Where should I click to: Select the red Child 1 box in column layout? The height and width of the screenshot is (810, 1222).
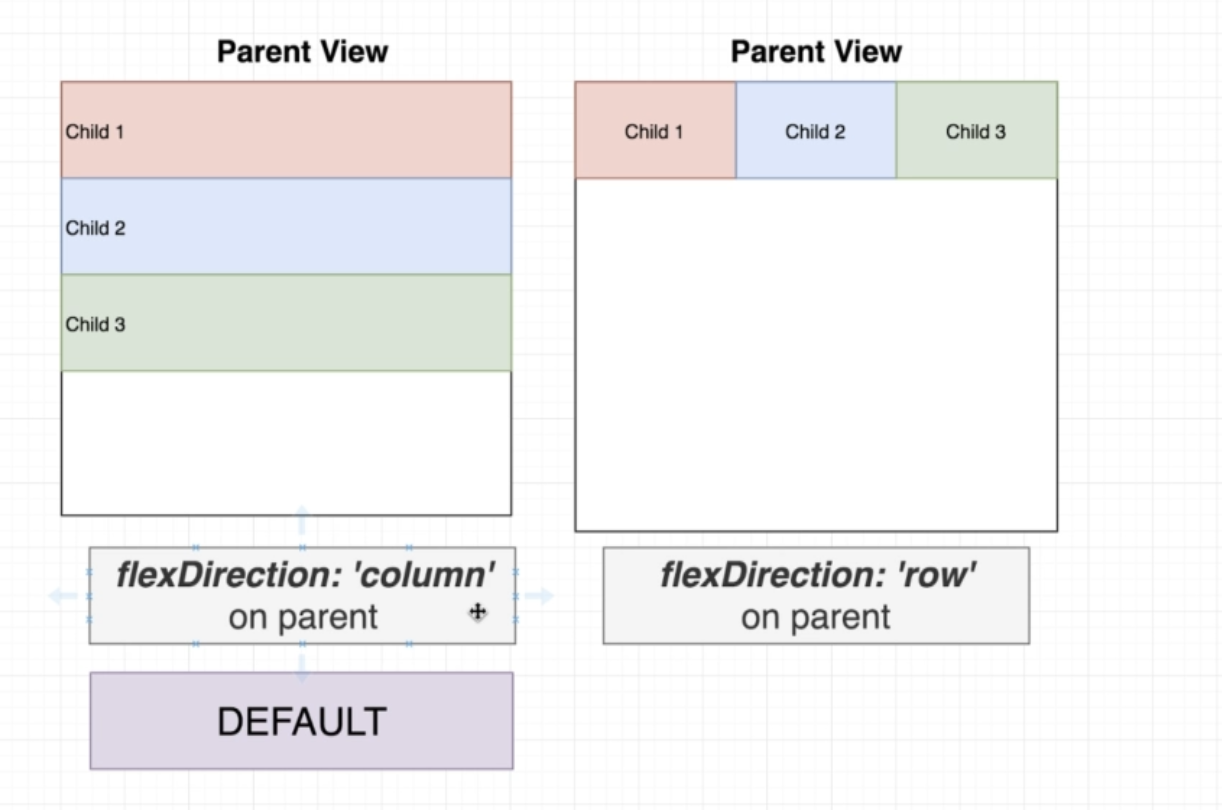click(x=286, y=130)
